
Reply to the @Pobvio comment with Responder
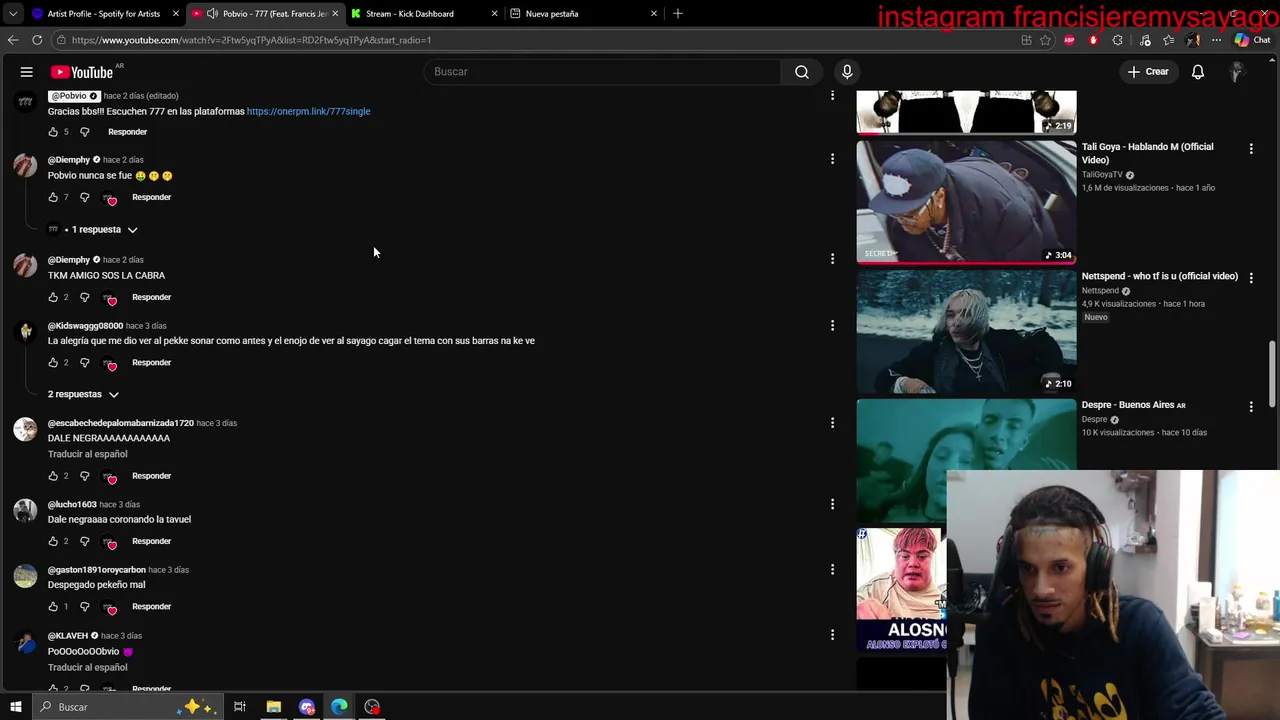pyautogui.click(x=127, y=132)
